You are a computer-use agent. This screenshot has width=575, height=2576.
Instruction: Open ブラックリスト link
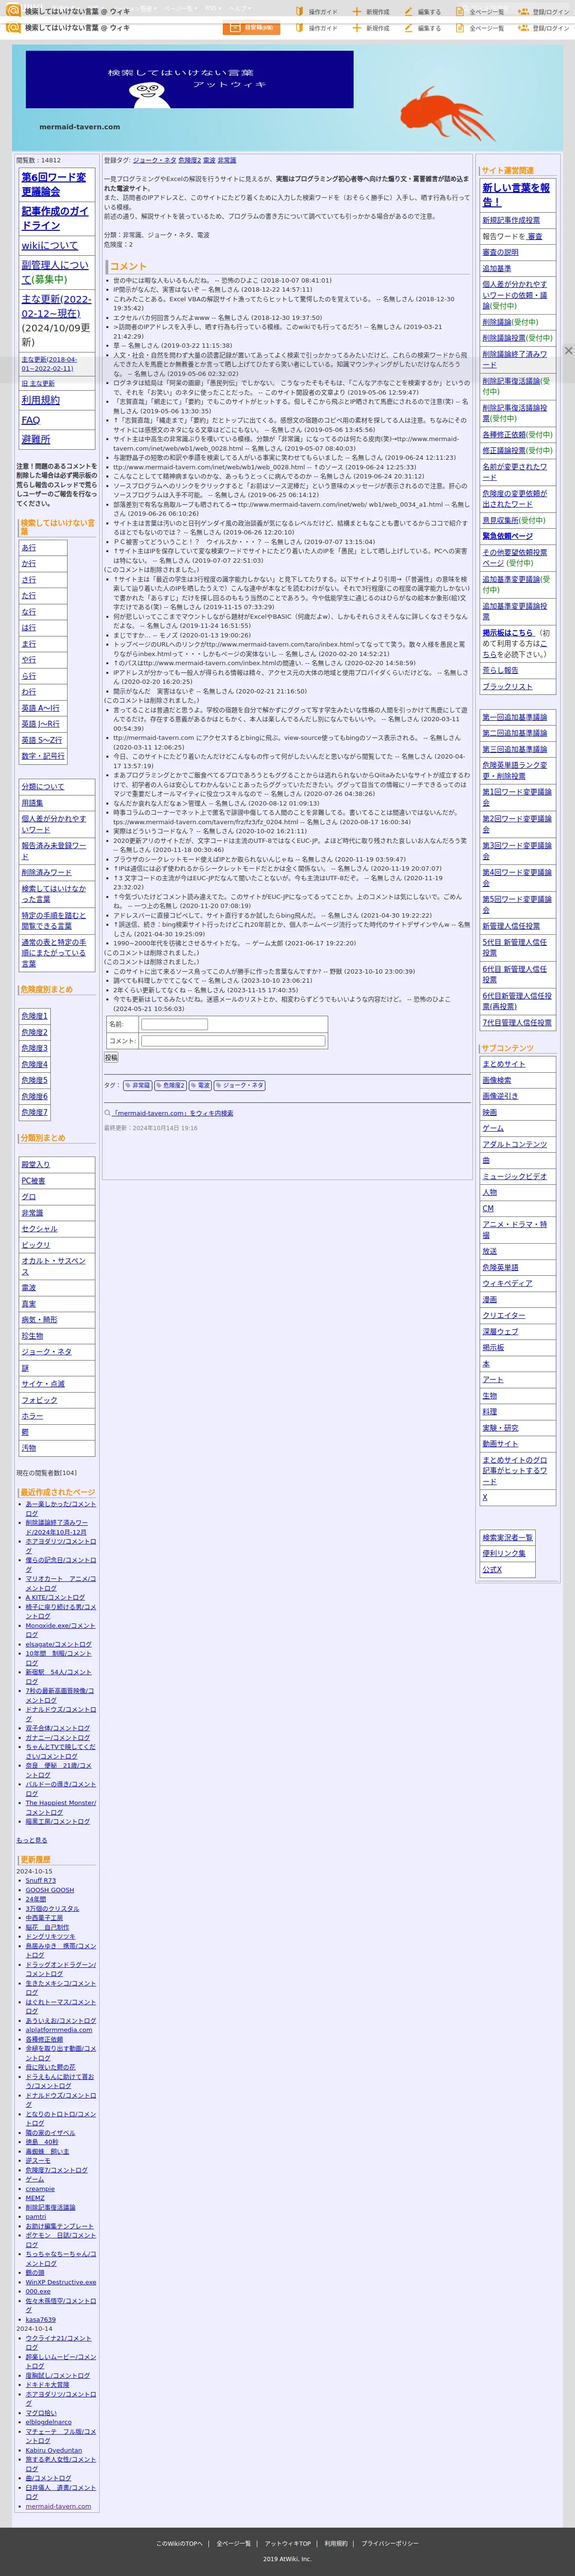click(x=508, y=687)
